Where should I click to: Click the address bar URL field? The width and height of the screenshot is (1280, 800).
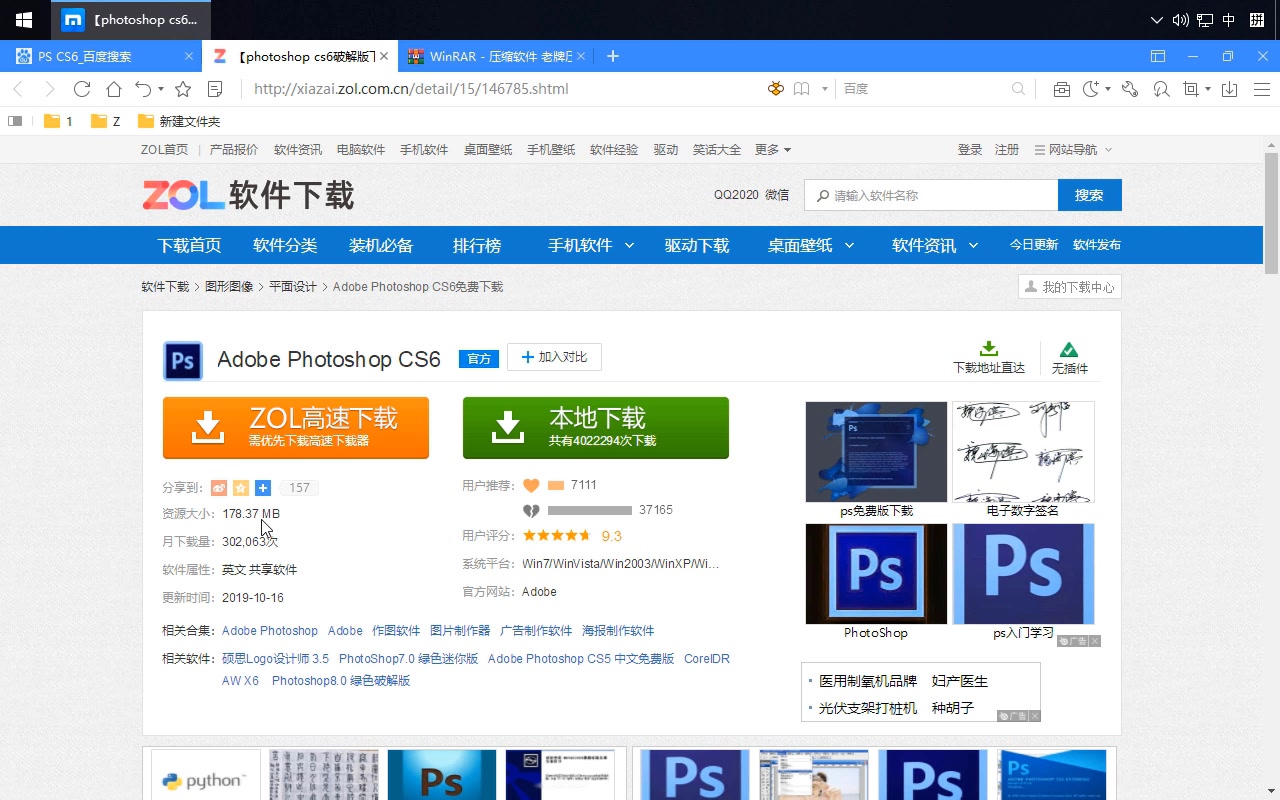(x=500, y=89)
